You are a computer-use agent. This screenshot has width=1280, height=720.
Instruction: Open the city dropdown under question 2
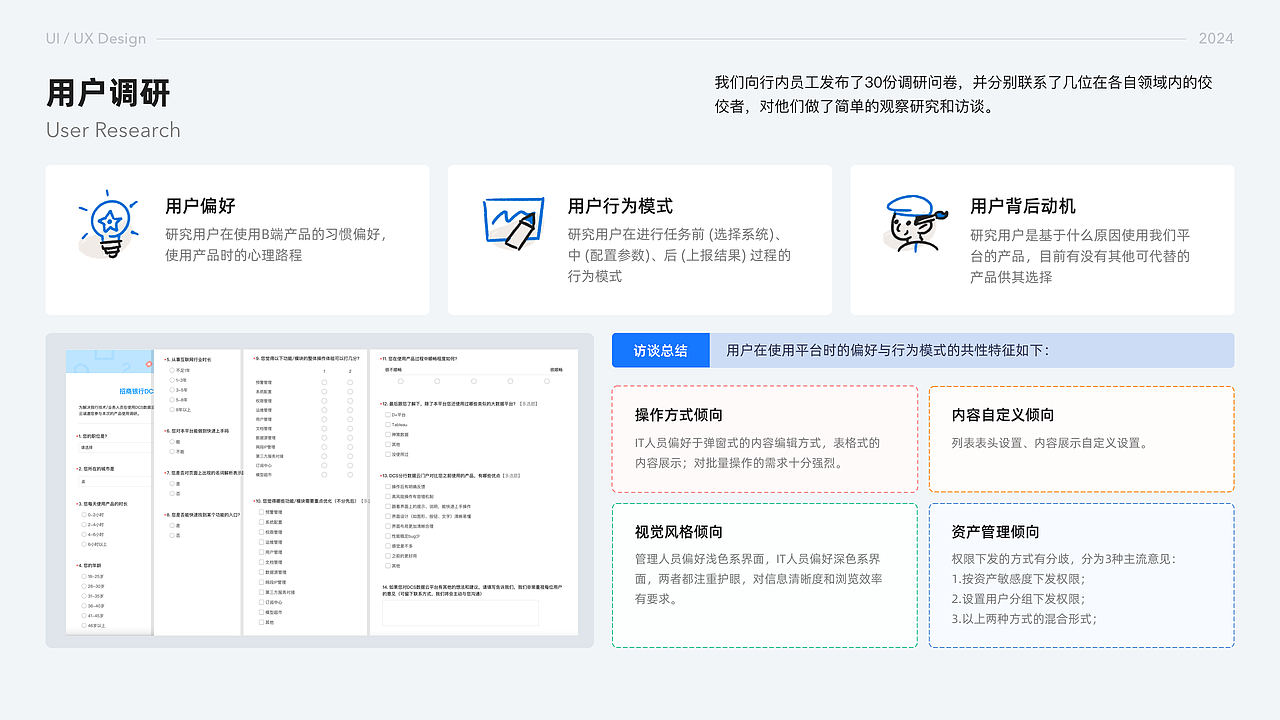point(115,481)
